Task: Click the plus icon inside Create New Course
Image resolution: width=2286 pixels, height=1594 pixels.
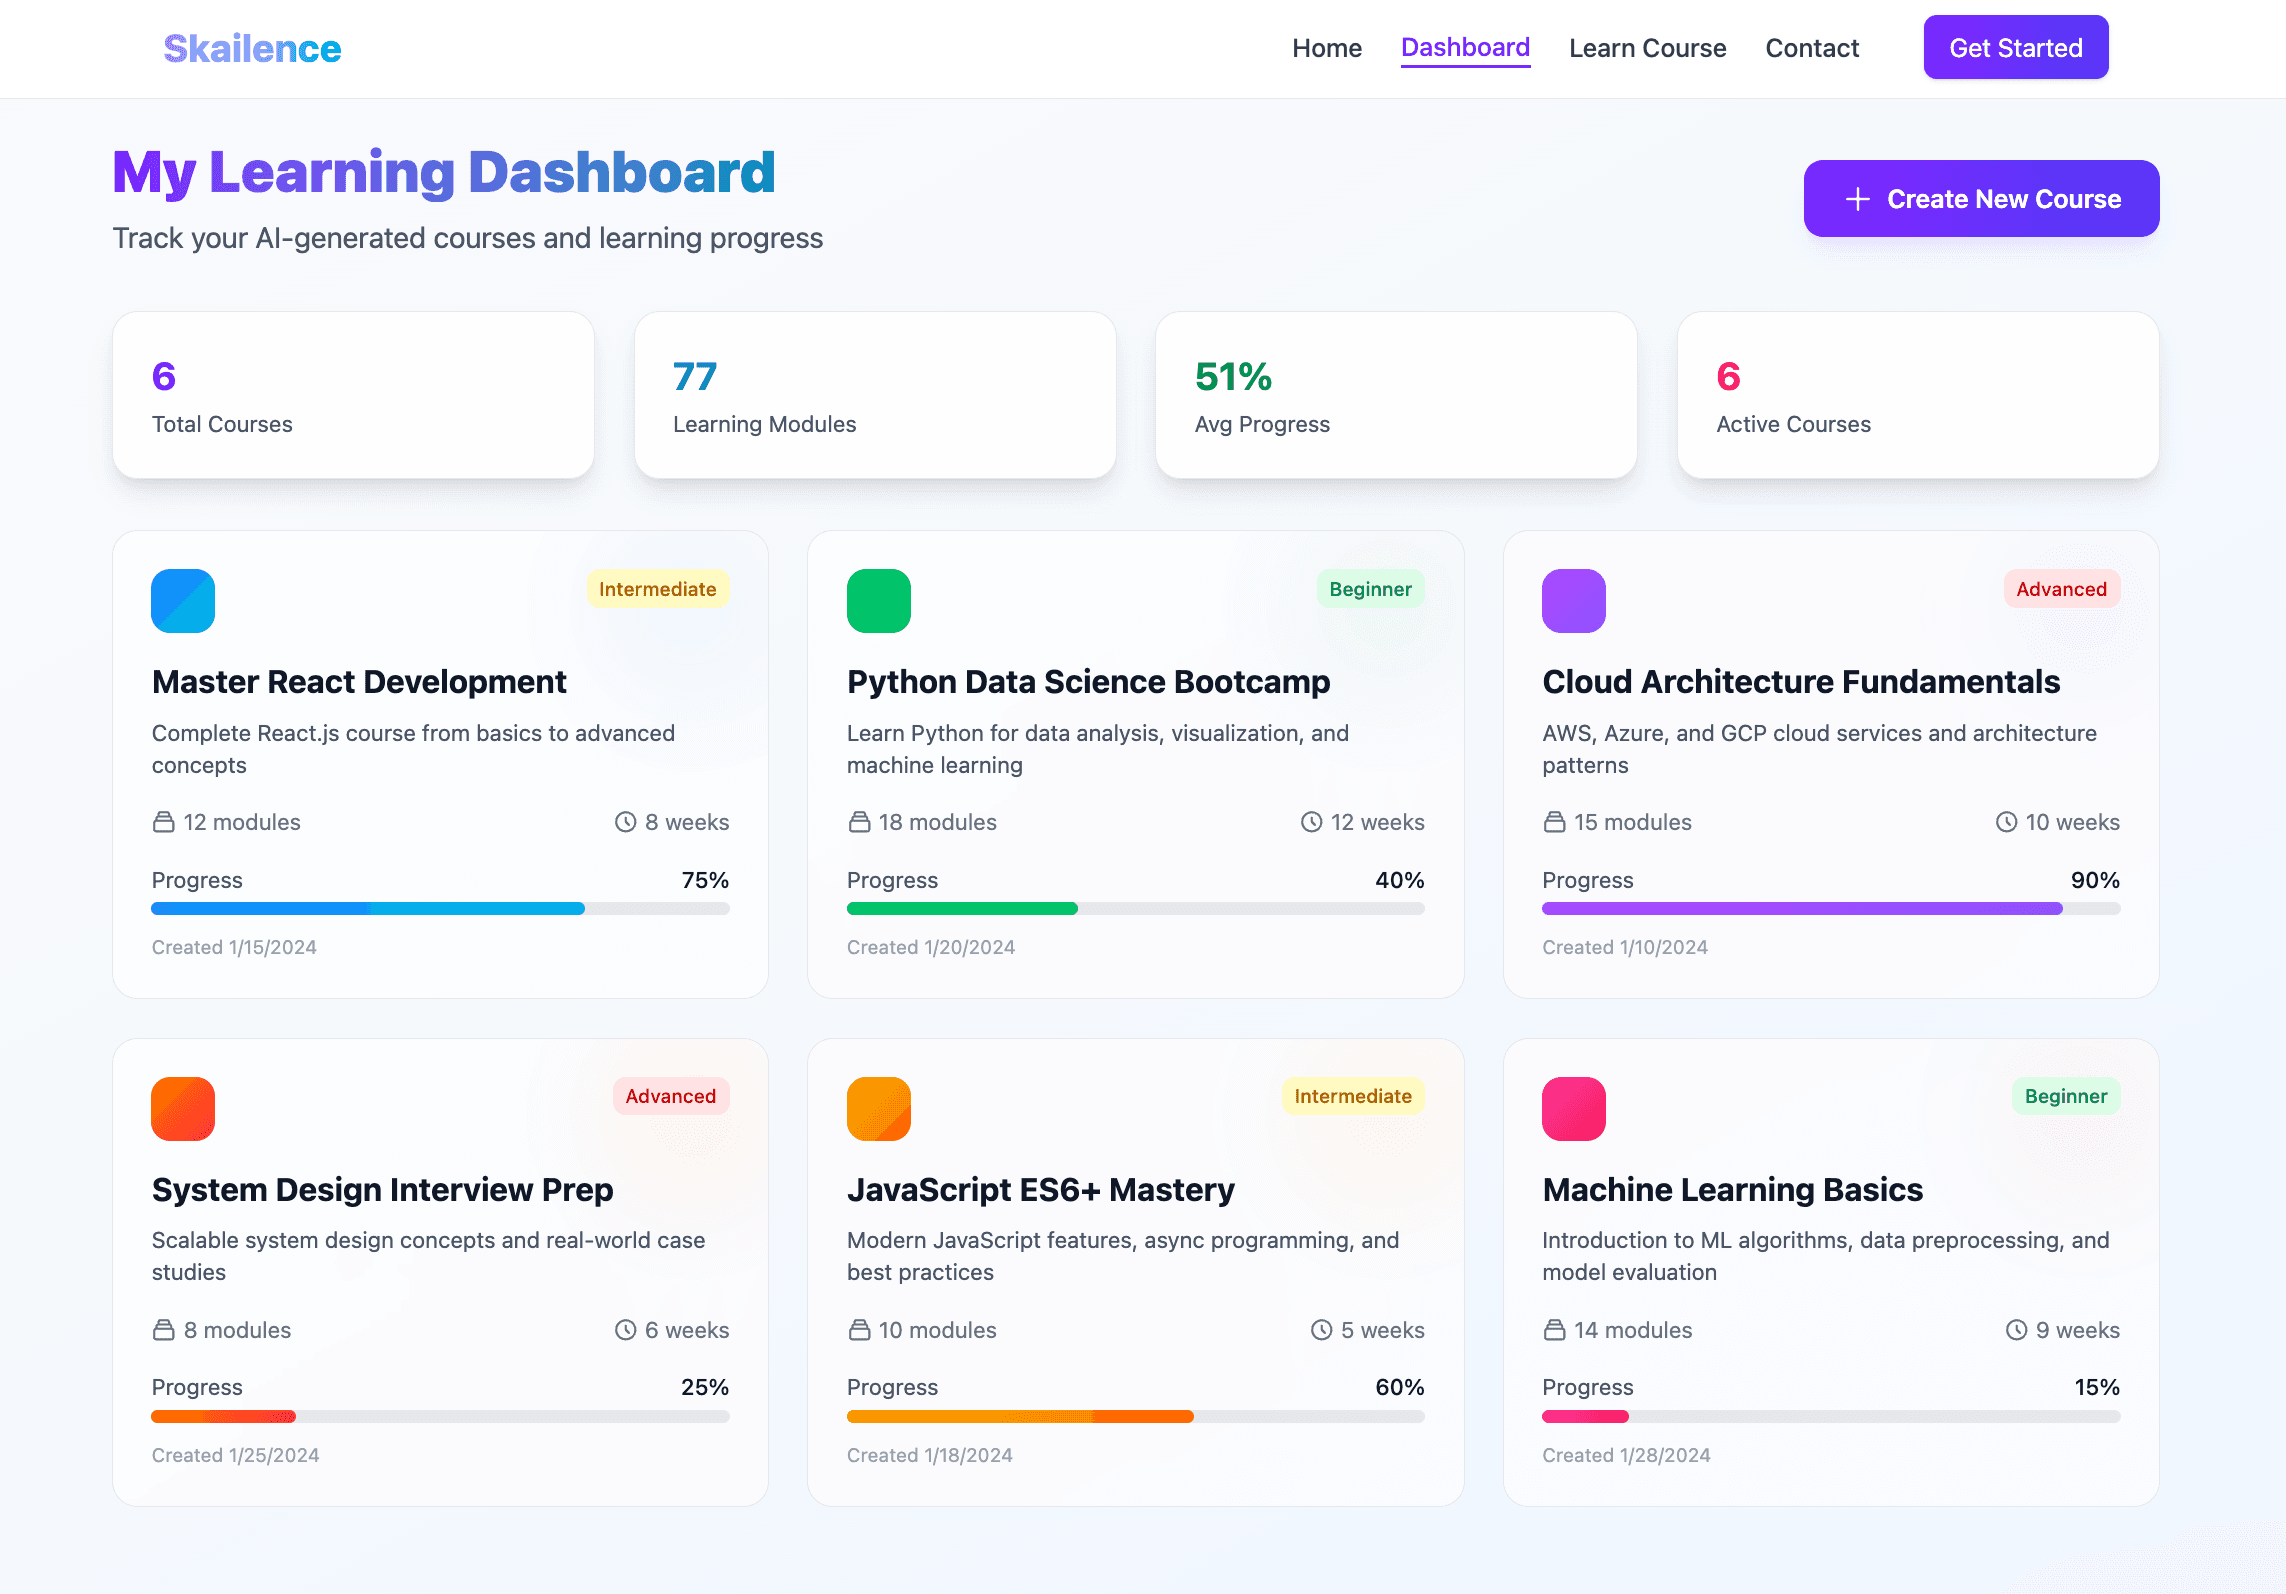Action: click(1858, 198)
